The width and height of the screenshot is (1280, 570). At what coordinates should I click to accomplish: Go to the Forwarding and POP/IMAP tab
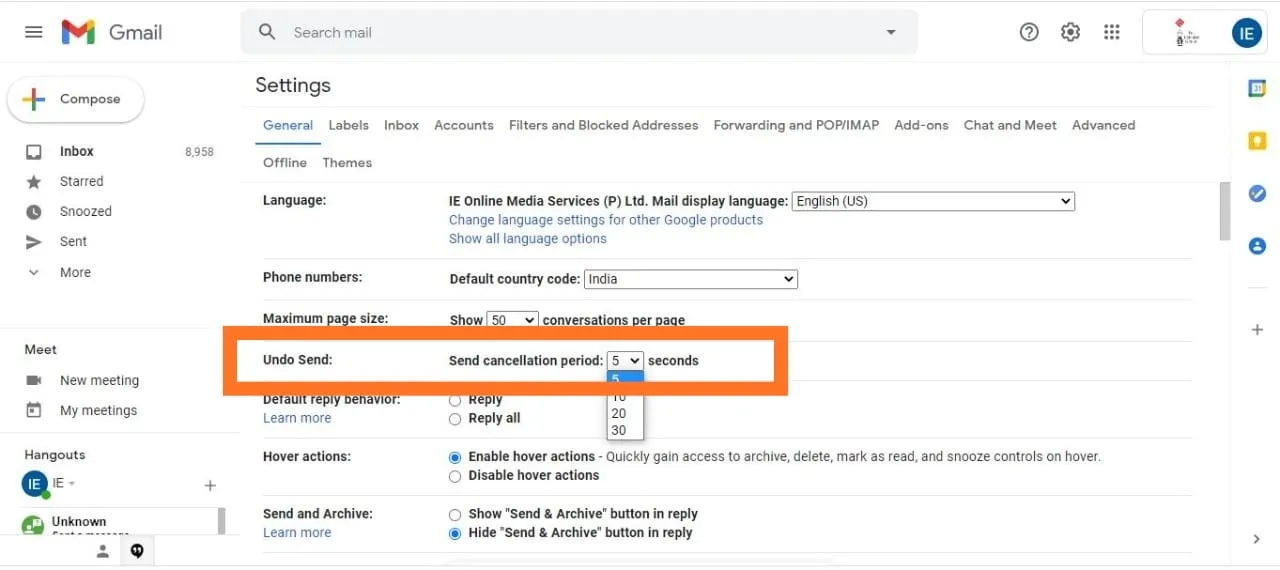796,125
